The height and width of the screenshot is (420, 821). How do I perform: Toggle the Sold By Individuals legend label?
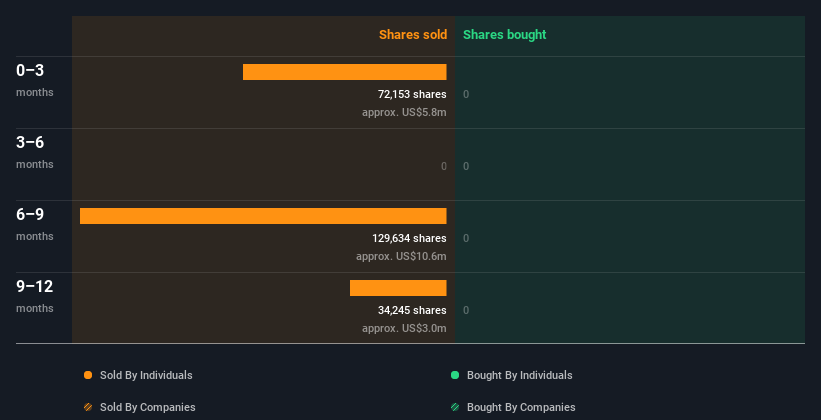pos(146,375)
